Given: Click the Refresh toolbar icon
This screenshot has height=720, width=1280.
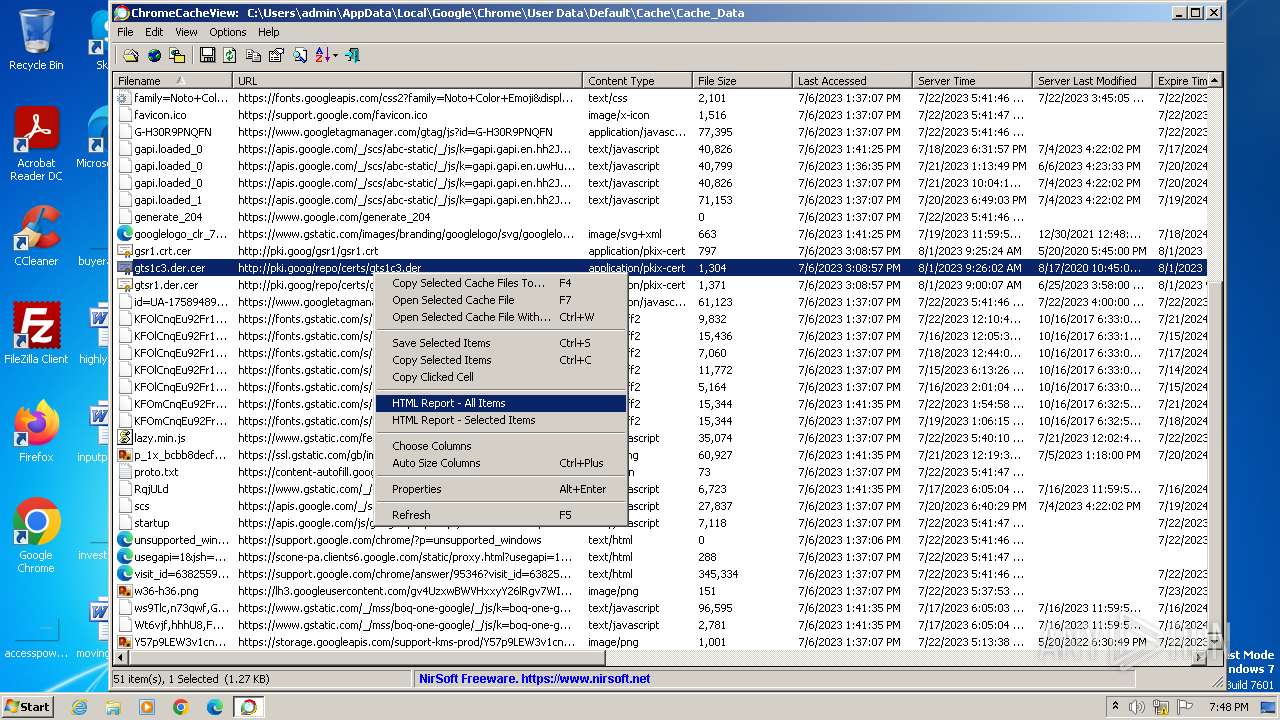Looking at the screenshot, I should tap(230, 55).
